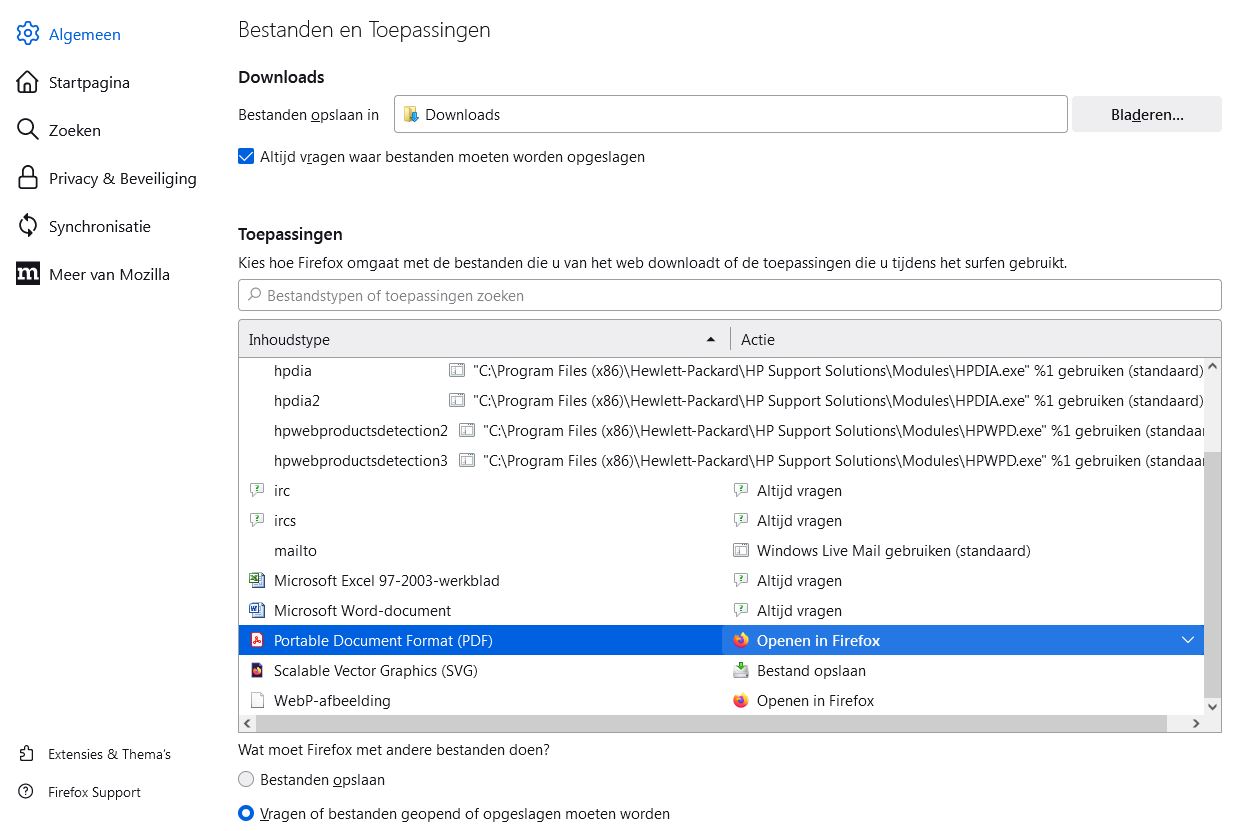The image size is (1243, 831).
Task: Click the vertical scrollbar of the applications list
Action: pyautogui.click(x=1213, y=570)
